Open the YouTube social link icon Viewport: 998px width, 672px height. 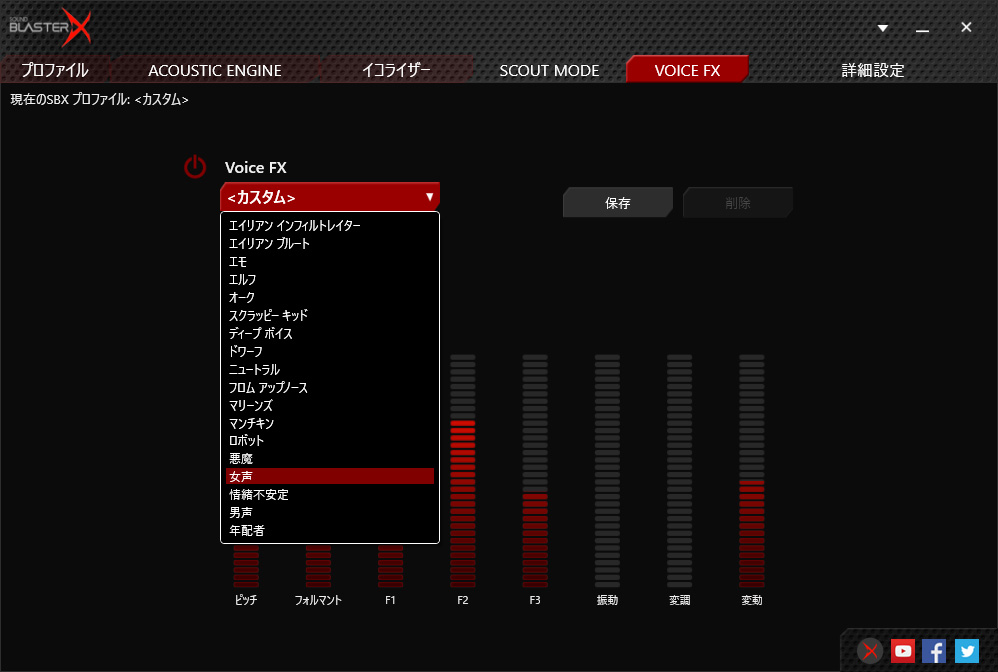[x=903, y=651]
